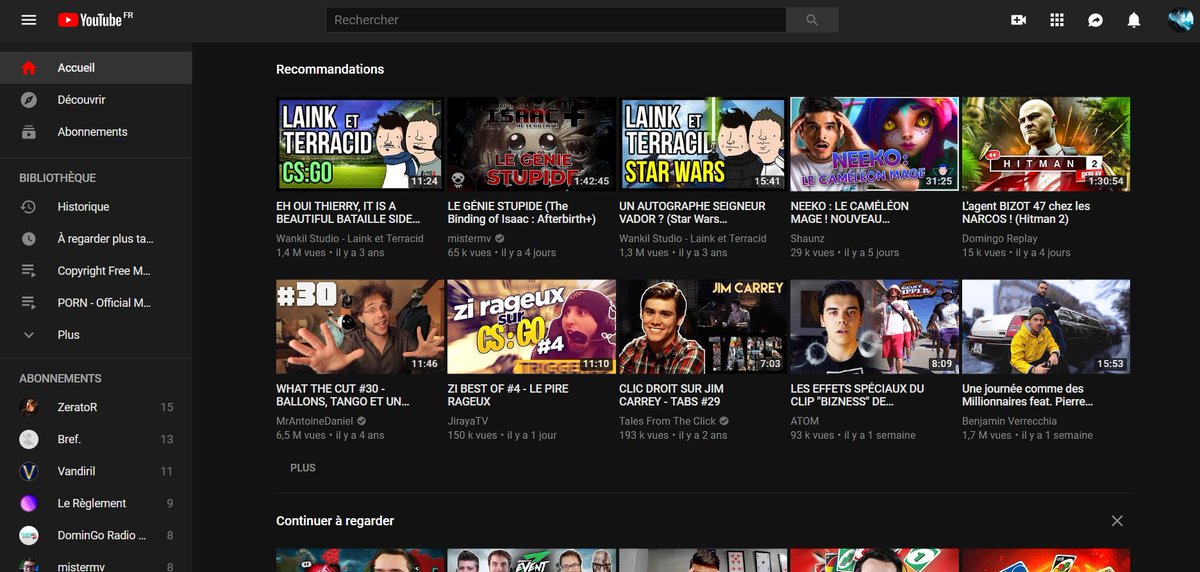Visit Tales From The Click channel link
The width and height of the screenshot is (1200, 572).
[x=667, y=421]
